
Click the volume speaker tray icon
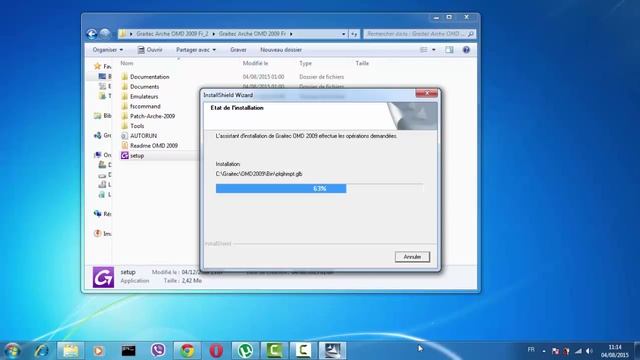pyautogui.click(x=589, y=351)
